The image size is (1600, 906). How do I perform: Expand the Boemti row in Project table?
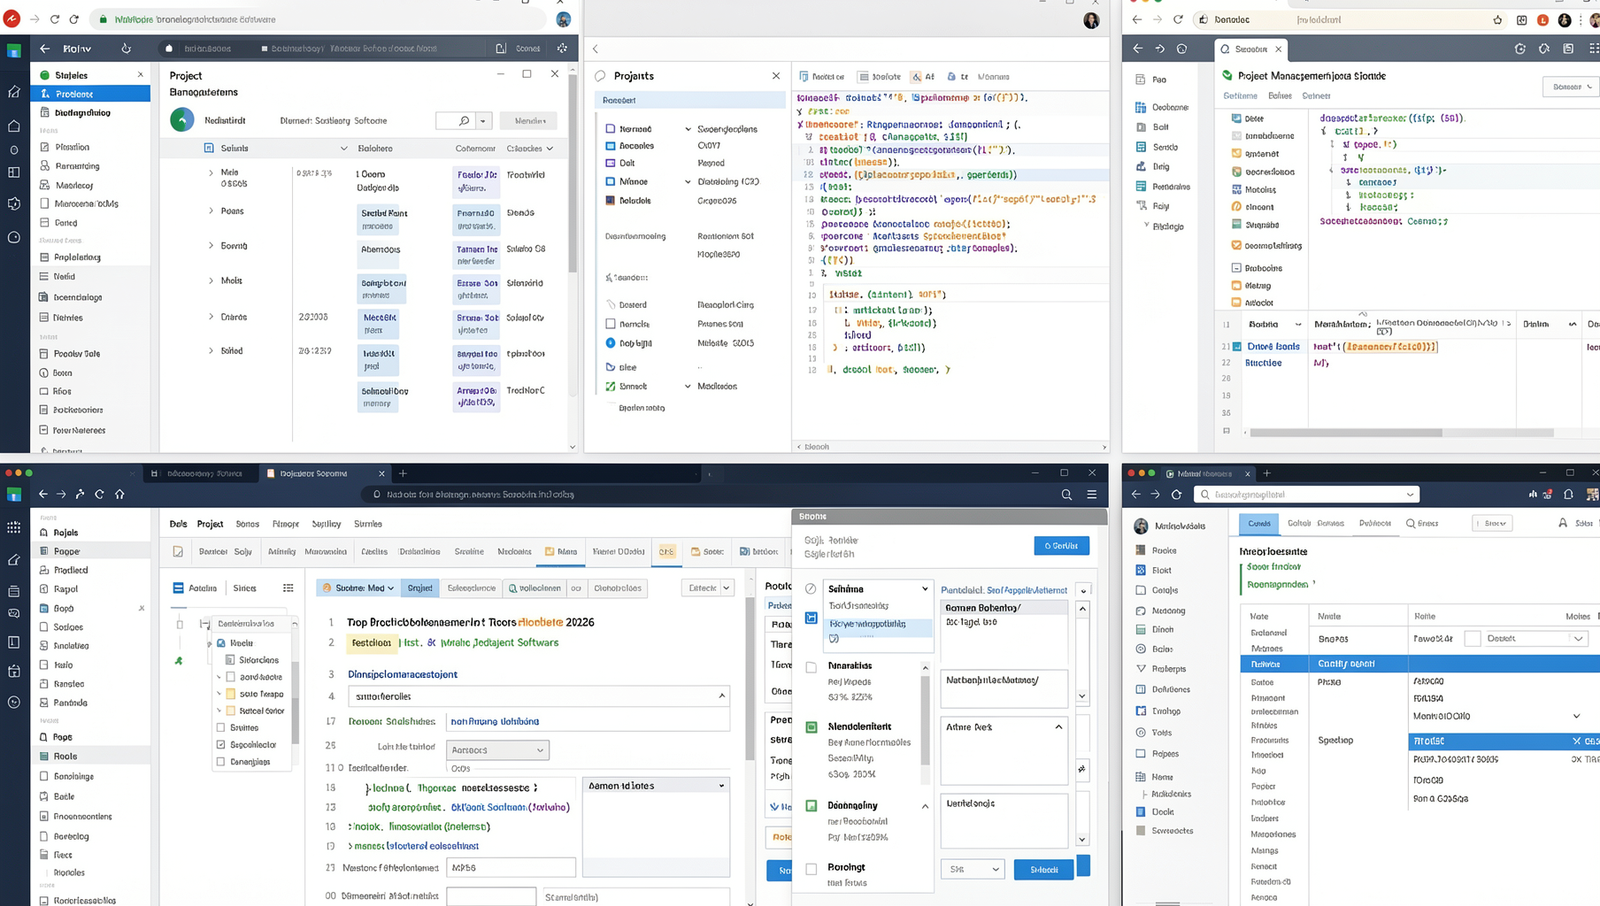(211, 246)
